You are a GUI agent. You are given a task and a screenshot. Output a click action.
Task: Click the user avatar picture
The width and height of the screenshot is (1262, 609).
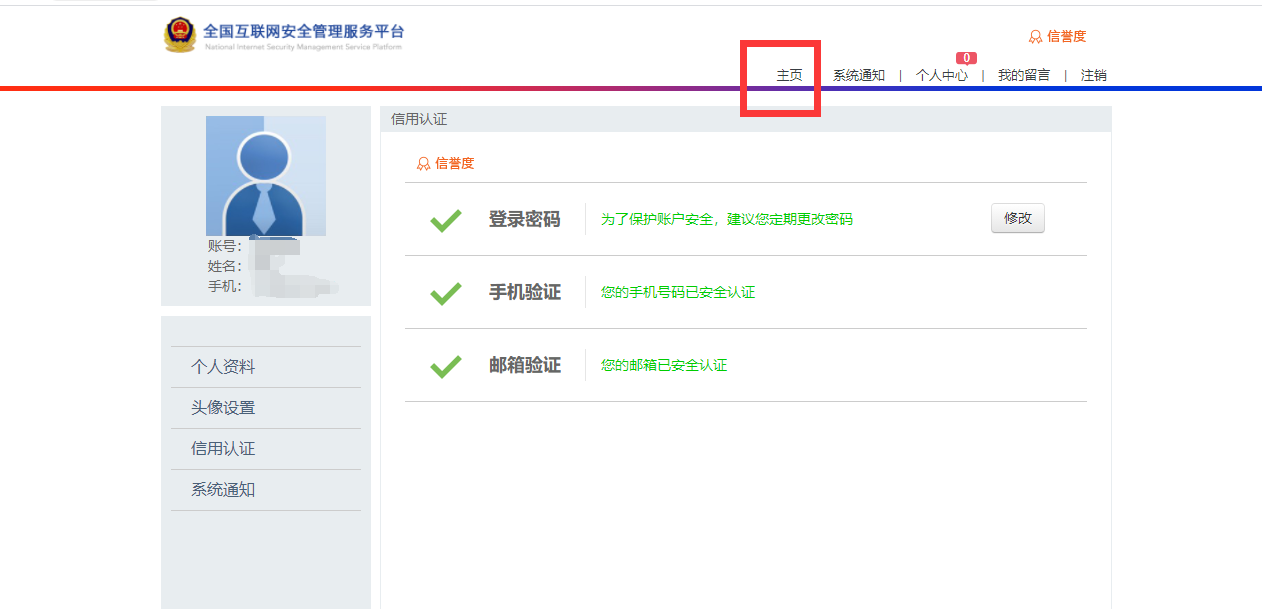(265, 176)
